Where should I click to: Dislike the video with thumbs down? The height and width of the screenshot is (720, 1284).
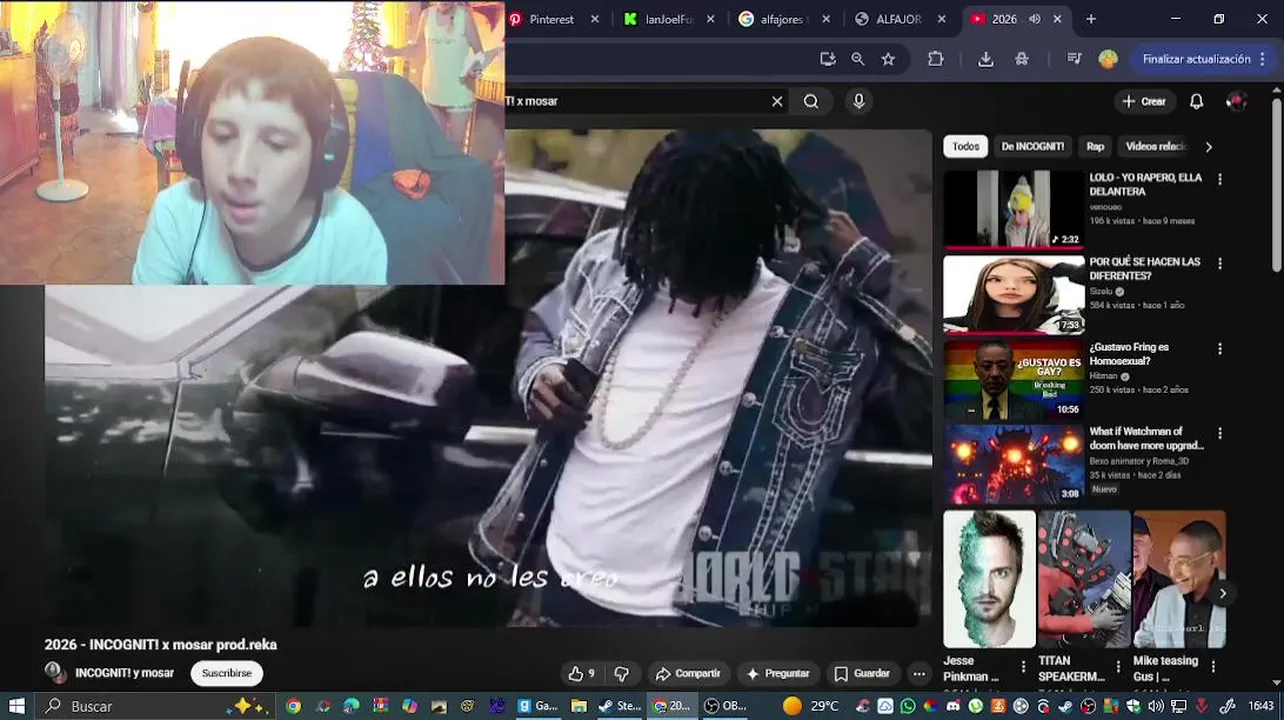[621, 674]
